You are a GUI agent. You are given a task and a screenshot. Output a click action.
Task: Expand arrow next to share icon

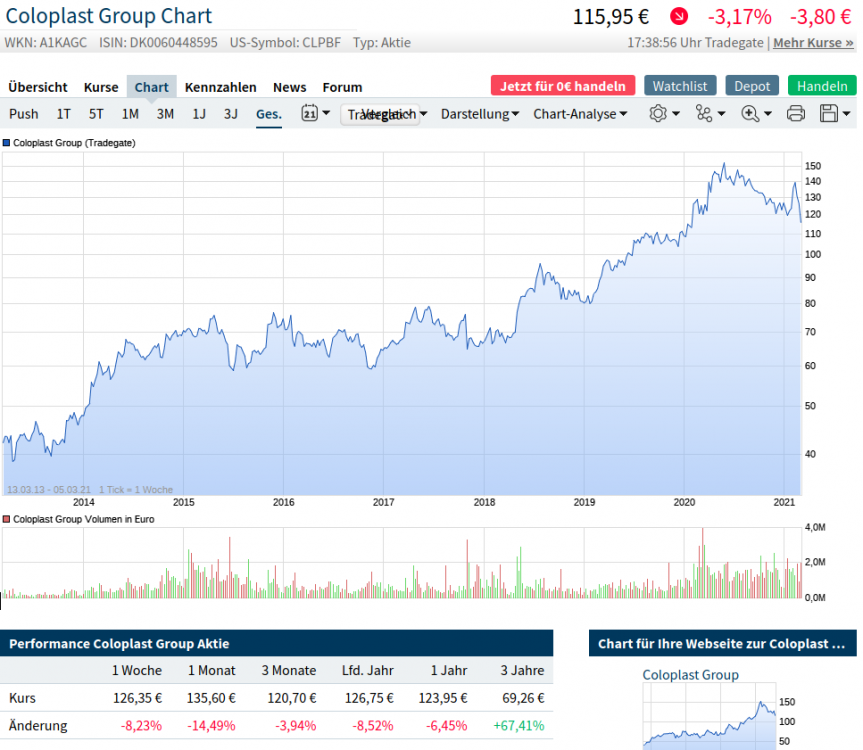pyautogui.click(x=722, y=114)
